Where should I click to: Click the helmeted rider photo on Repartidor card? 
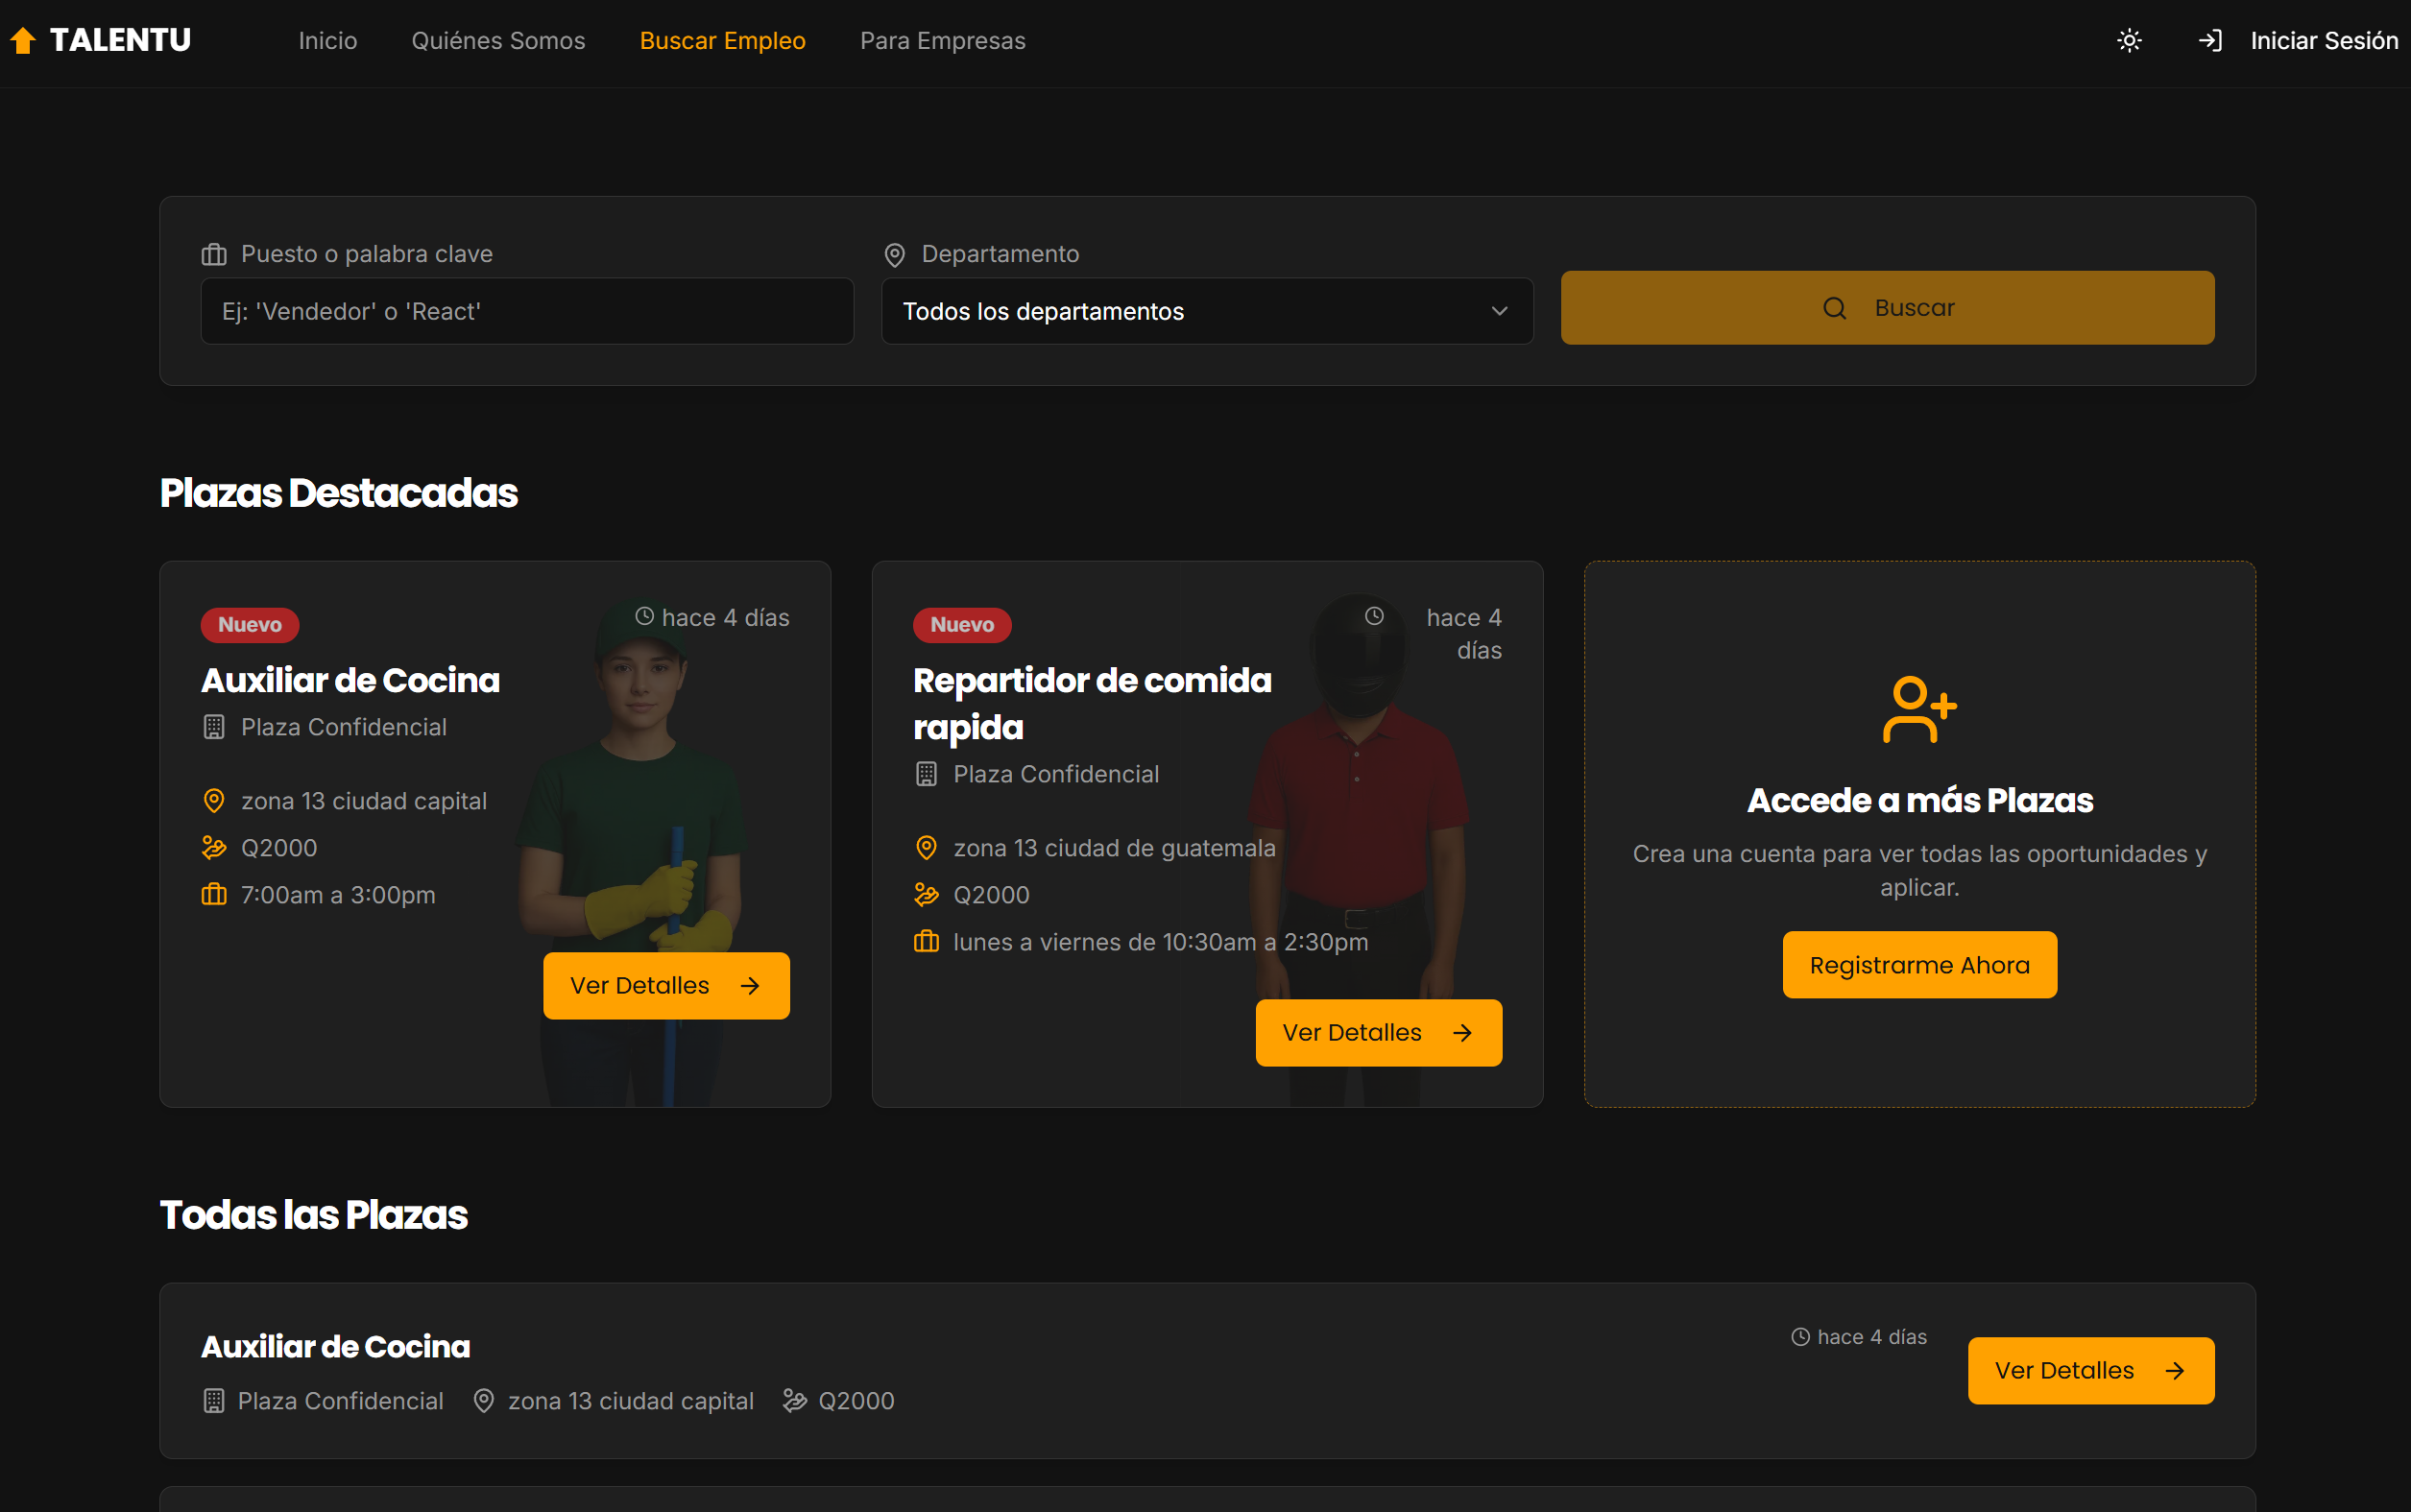tap(1358, 848)
